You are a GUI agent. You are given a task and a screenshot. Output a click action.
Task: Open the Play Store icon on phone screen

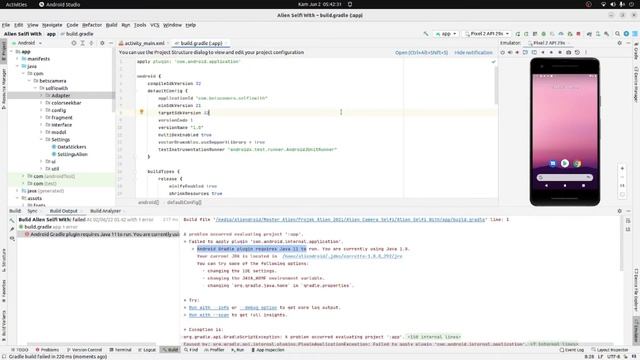(564, 163)
